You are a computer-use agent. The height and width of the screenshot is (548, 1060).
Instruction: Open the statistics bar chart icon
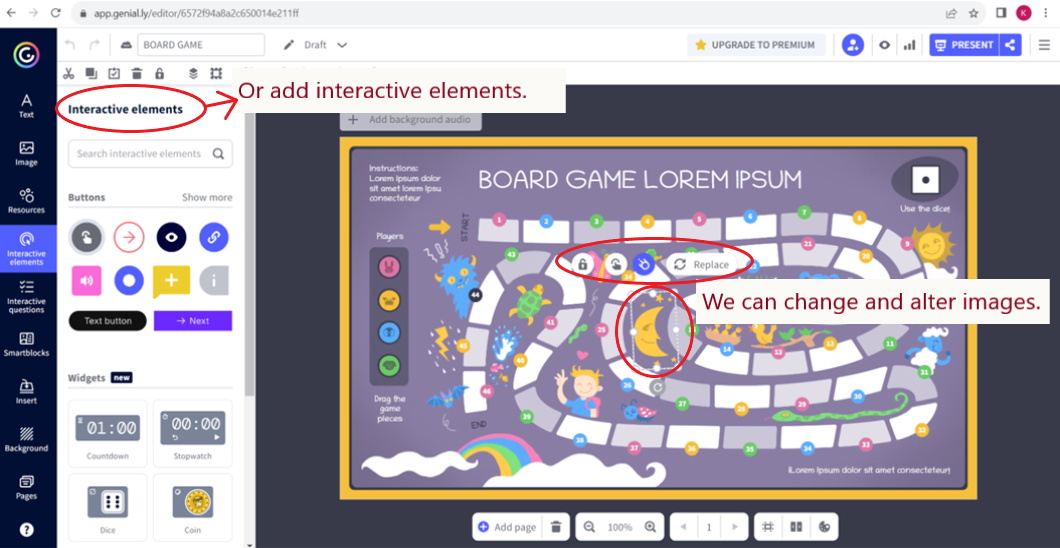[x=909, y=45]
